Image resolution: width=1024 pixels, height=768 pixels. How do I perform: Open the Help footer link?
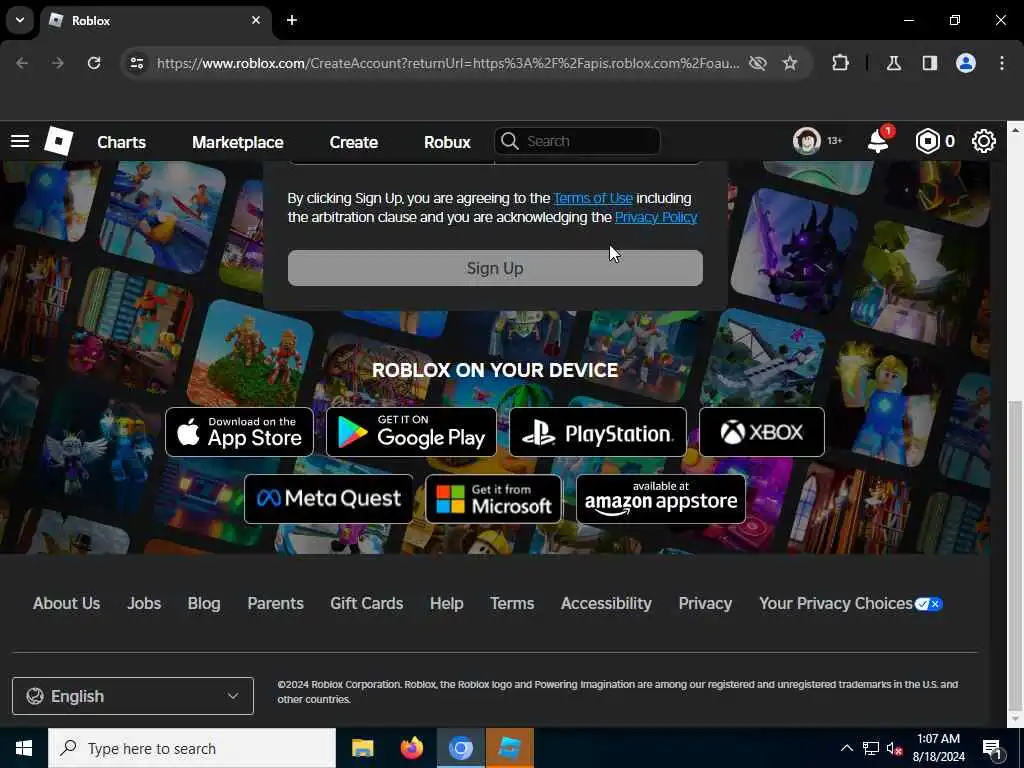pos(447,603)
